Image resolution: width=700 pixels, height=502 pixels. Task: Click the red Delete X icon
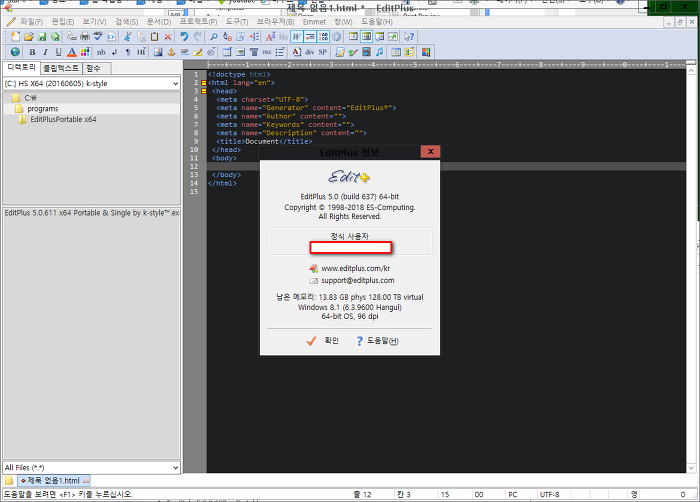169,37
